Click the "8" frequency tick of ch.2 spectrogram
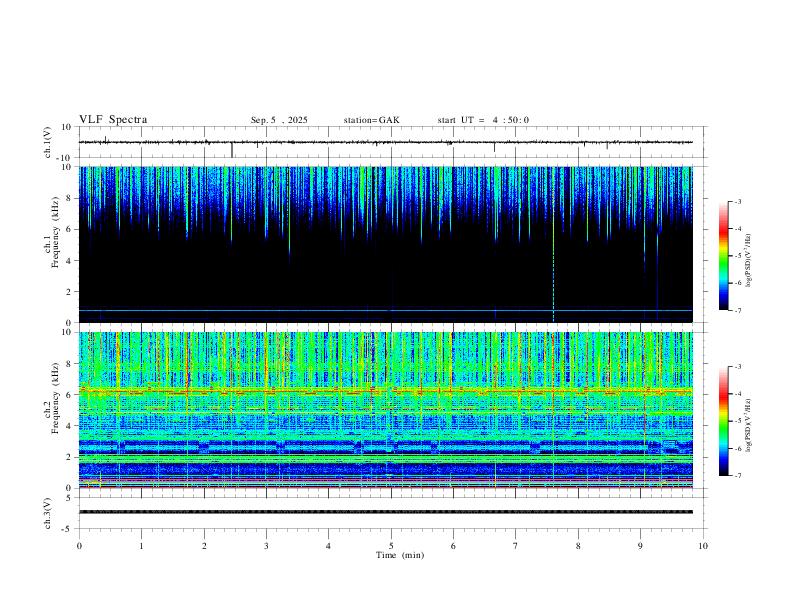 [x=70, y=364]
